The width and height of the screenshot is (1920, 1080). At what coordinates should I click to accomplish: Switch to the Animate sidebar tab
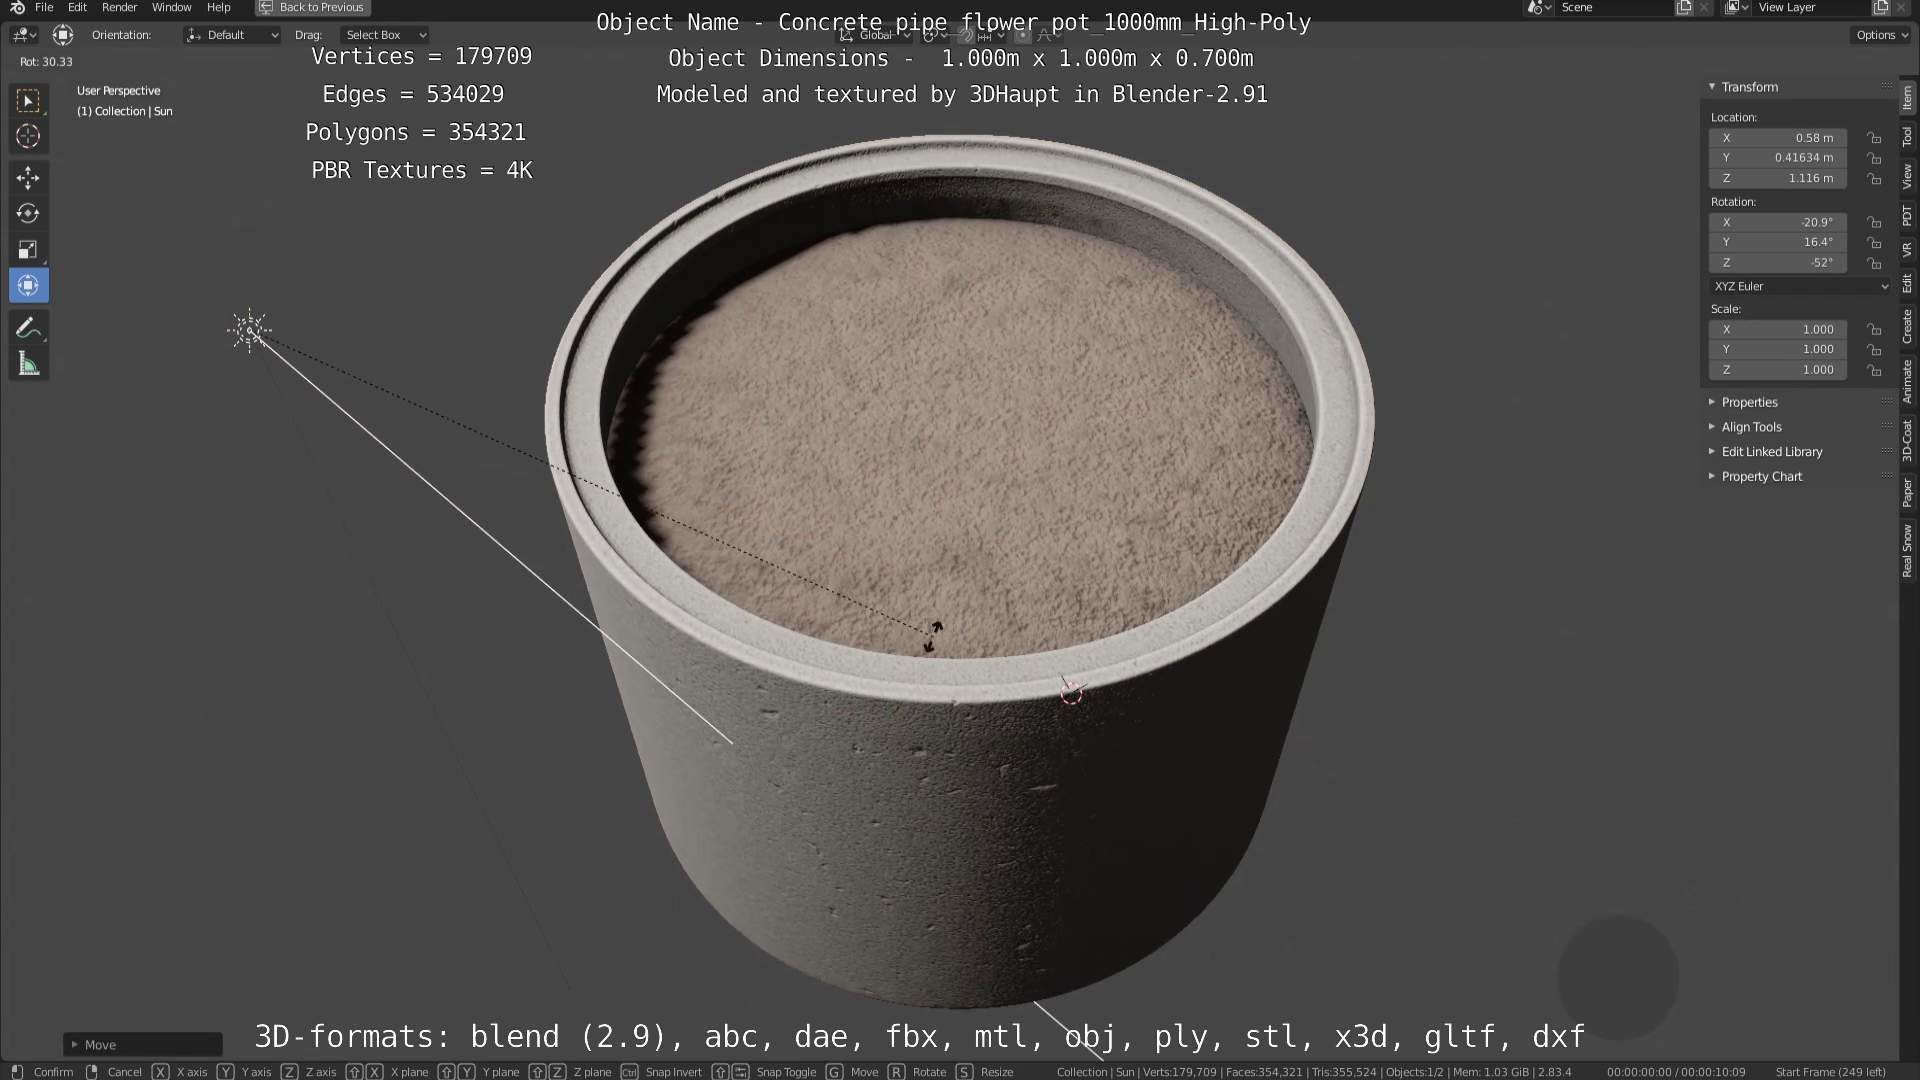tap(1908, 381)
